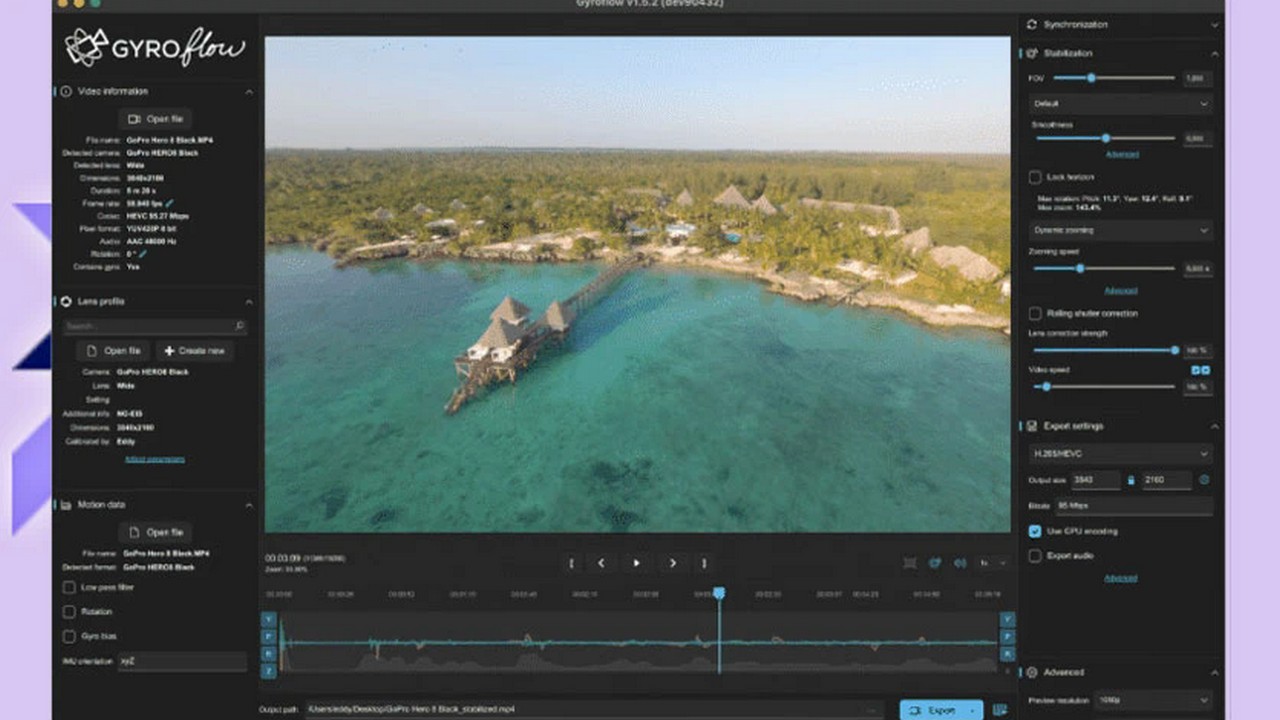Adjust the FOV slider
Viewport: 1280px width, 720px height.
1091,78
